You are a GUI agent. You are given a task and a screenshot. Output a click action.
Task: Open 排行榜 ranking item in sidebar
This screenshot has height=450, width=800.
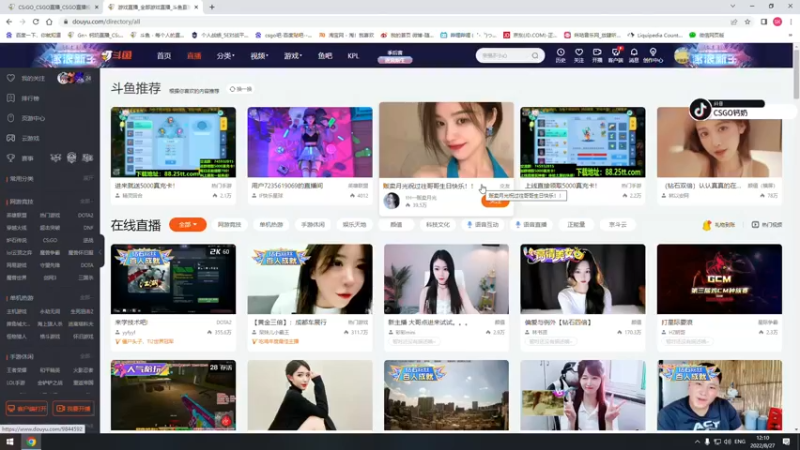tap(23, 98)
